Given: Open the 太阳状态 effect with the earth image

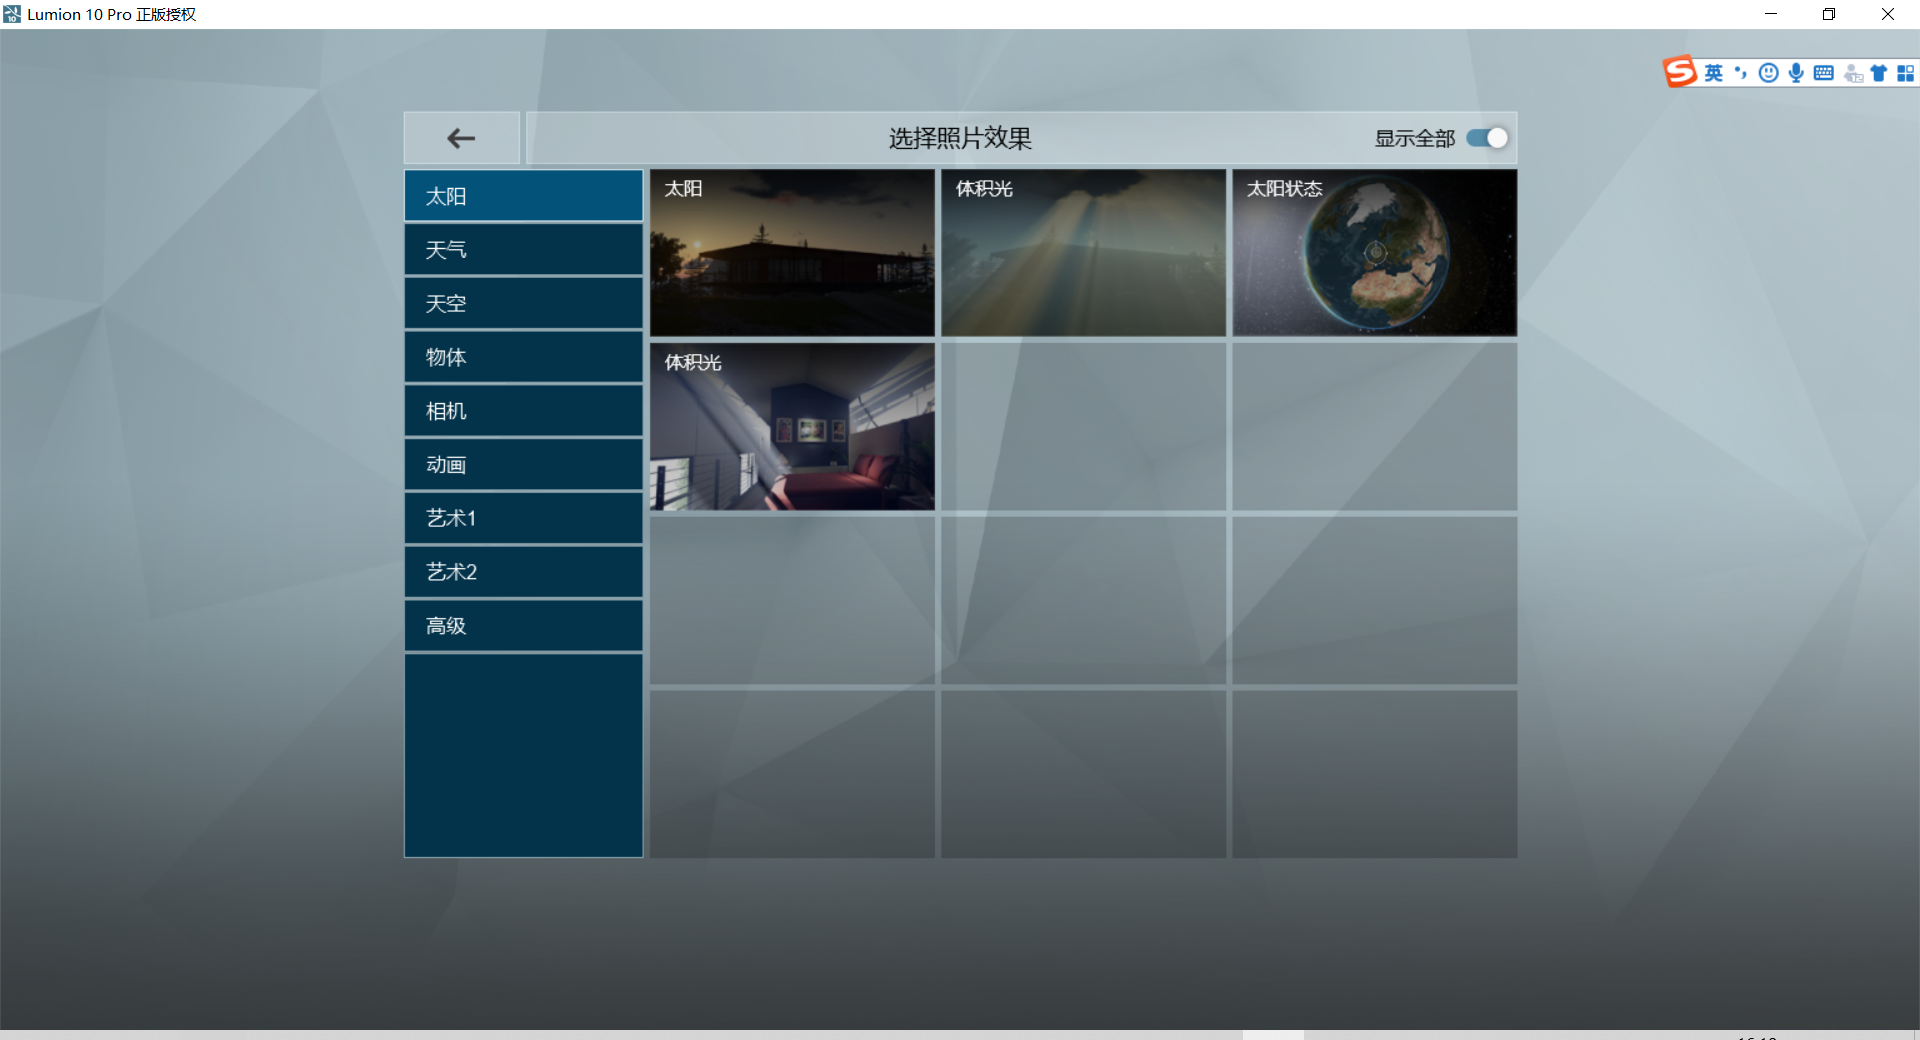Looking at the screenshot, I should pyautogui.click(x=1374, y=252).
